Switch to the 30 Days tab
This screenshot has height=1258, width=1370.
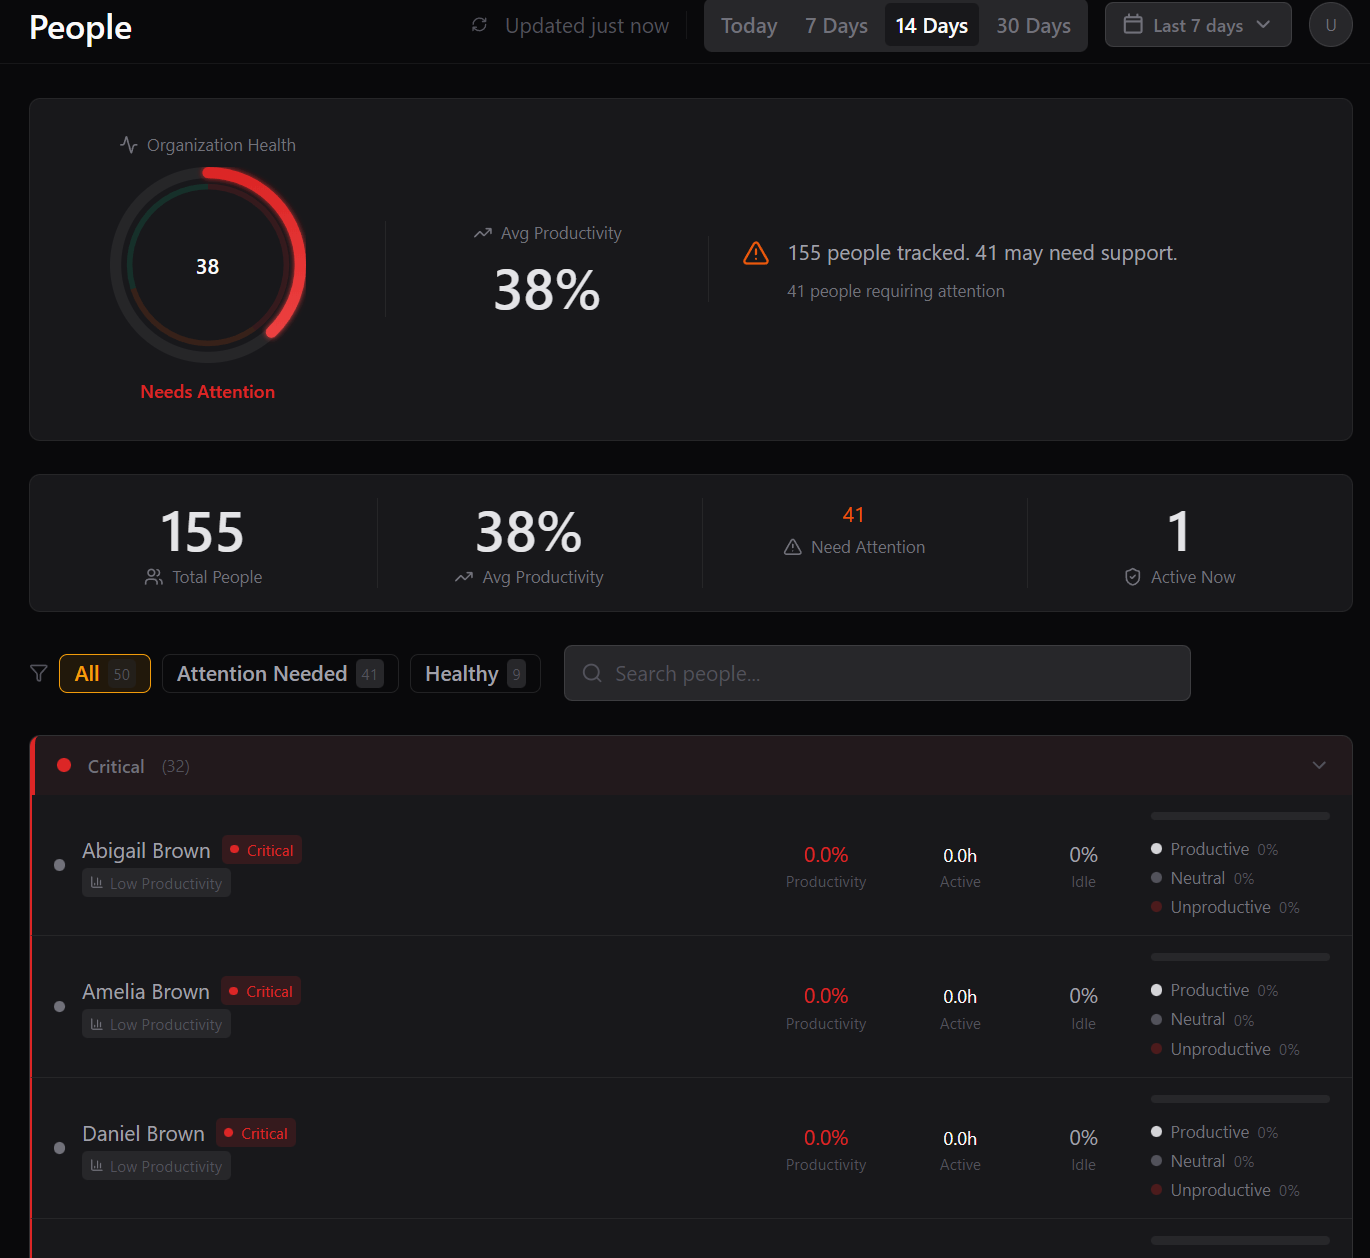click(x=1033, y=26)
